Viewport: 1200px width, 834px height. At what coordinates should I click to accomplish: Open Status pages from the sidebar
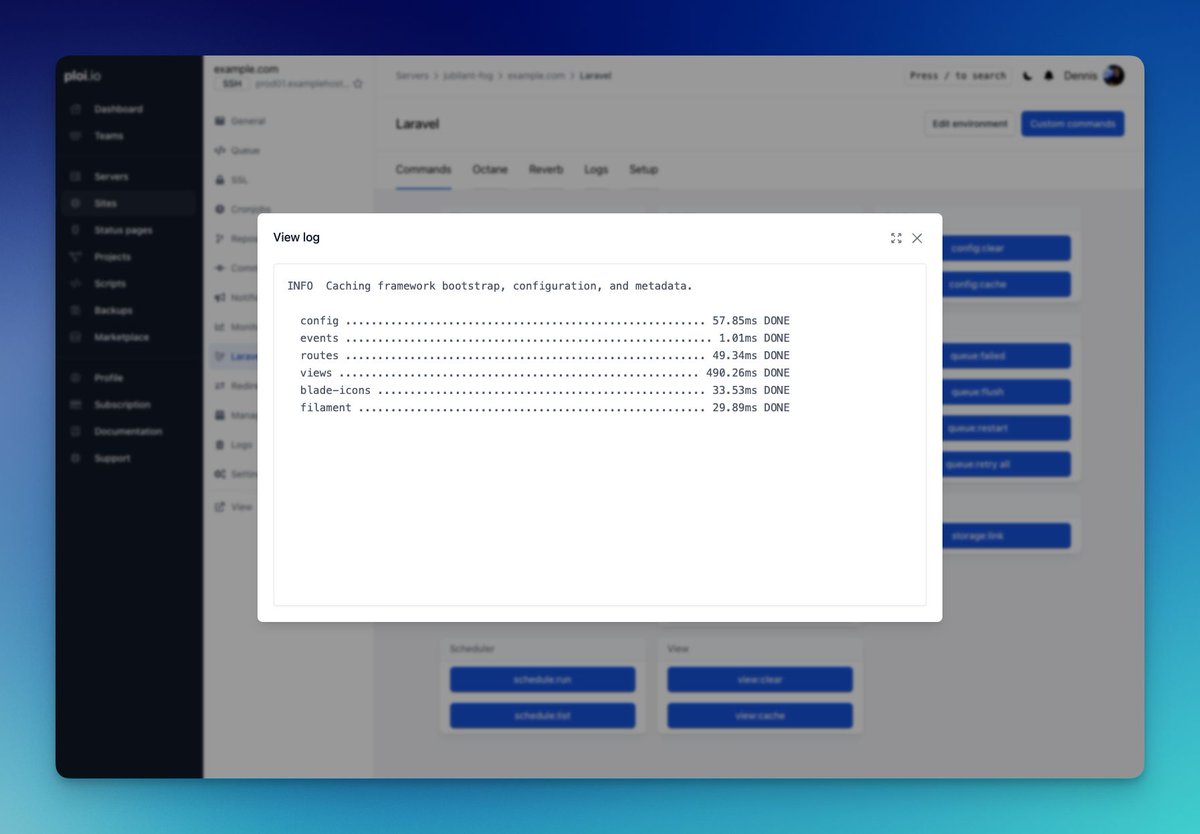(123, 230)
